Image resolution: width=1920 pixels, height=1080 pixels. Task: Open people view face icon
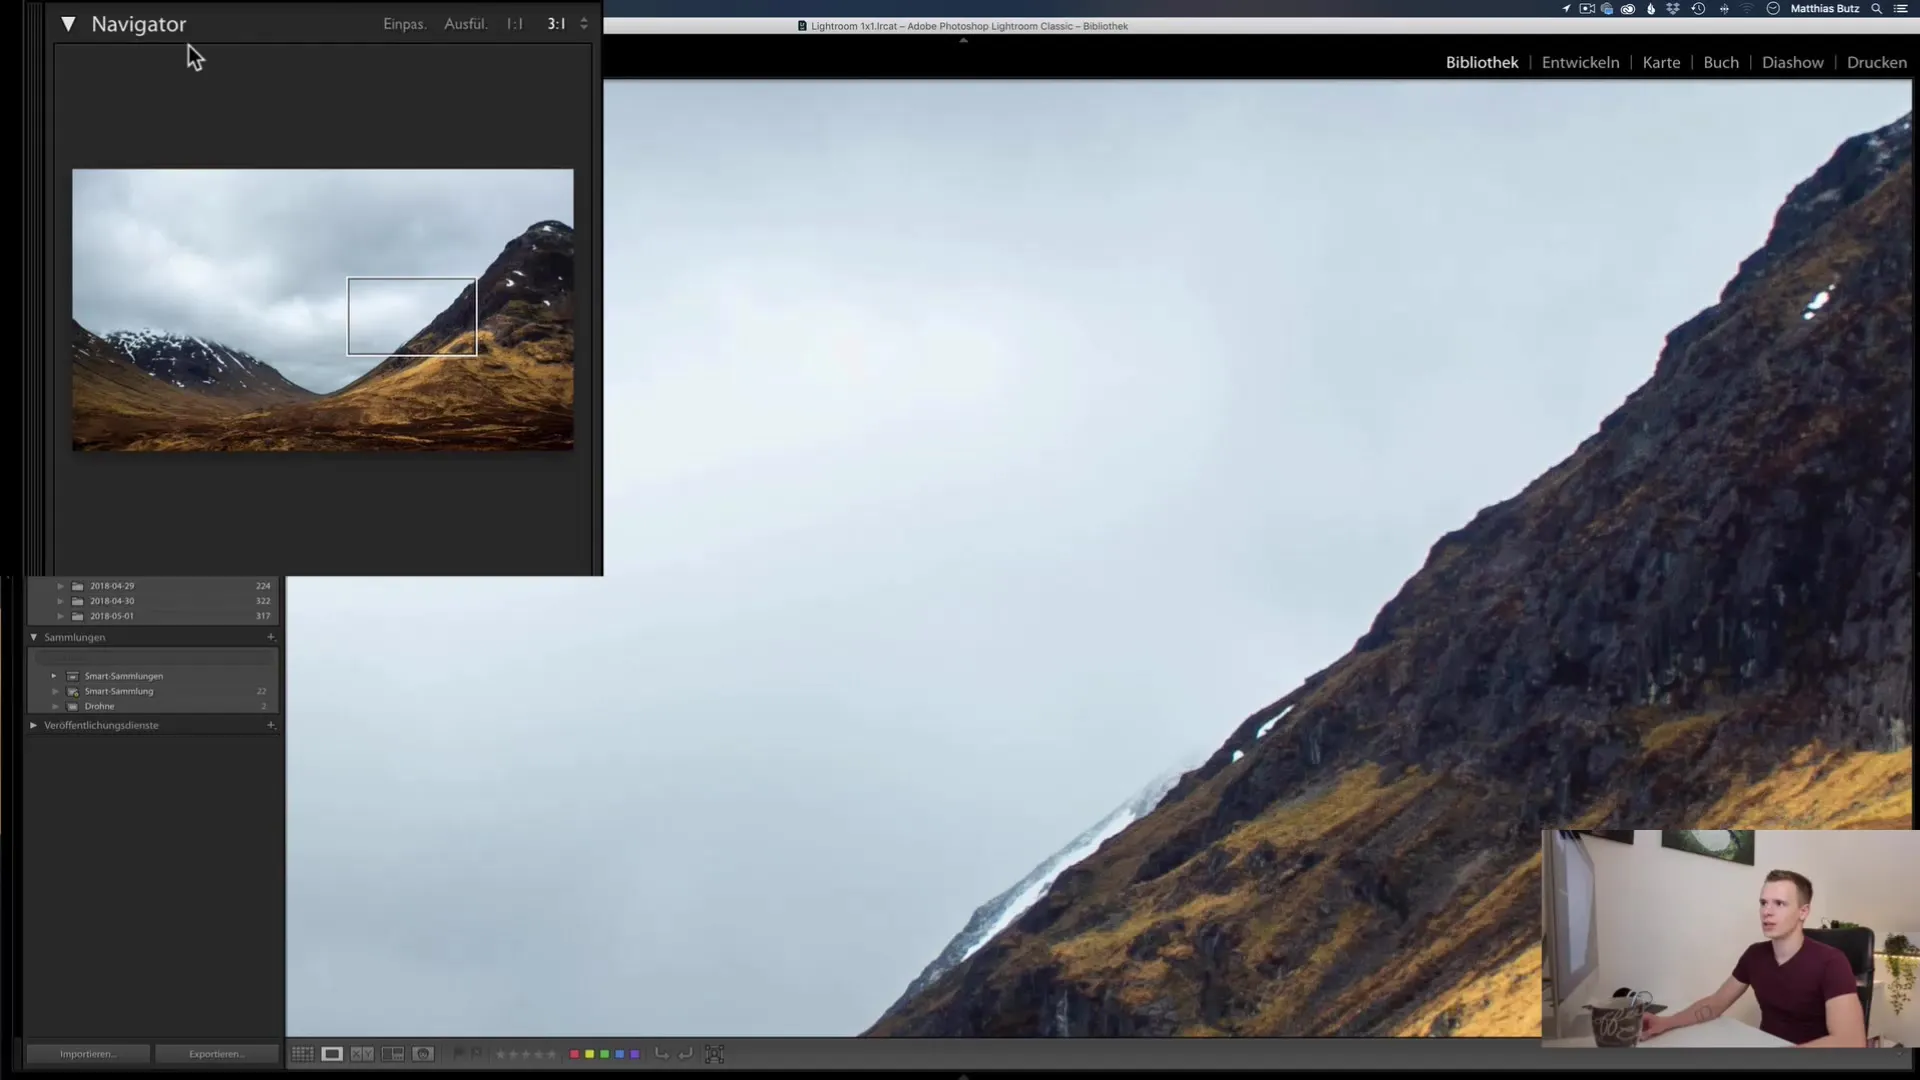[x=423, y=1054]
